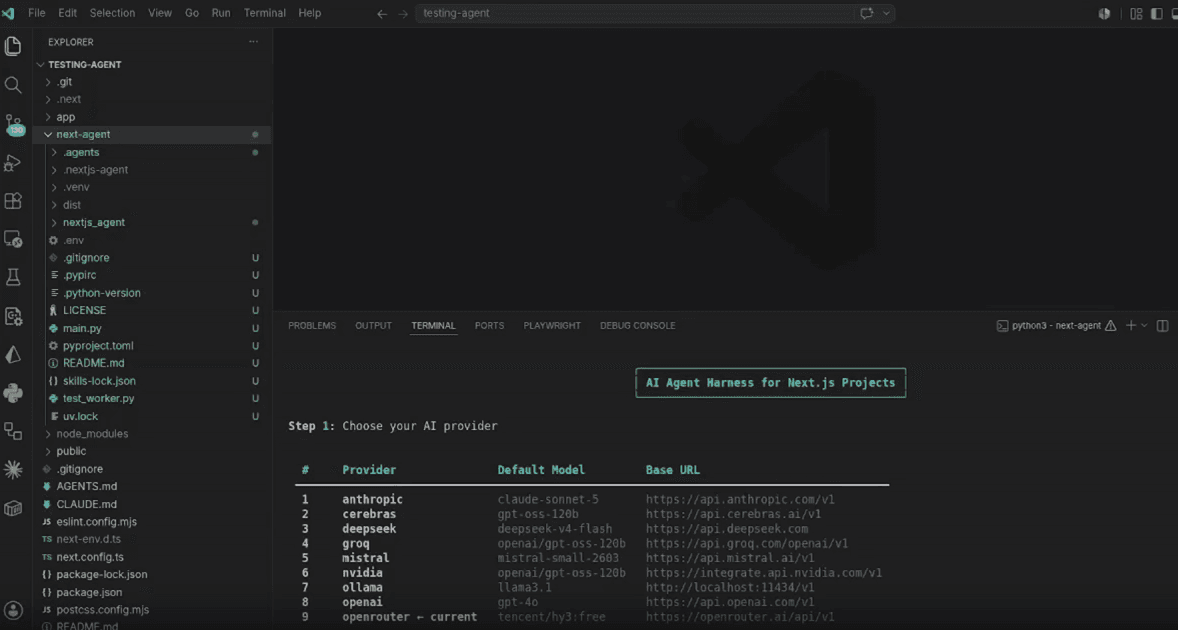The width and height of the screenshot is (1178, 630).
Task: Switch to the DEBUG CONSOLE tab
Action: pos(637,326)
